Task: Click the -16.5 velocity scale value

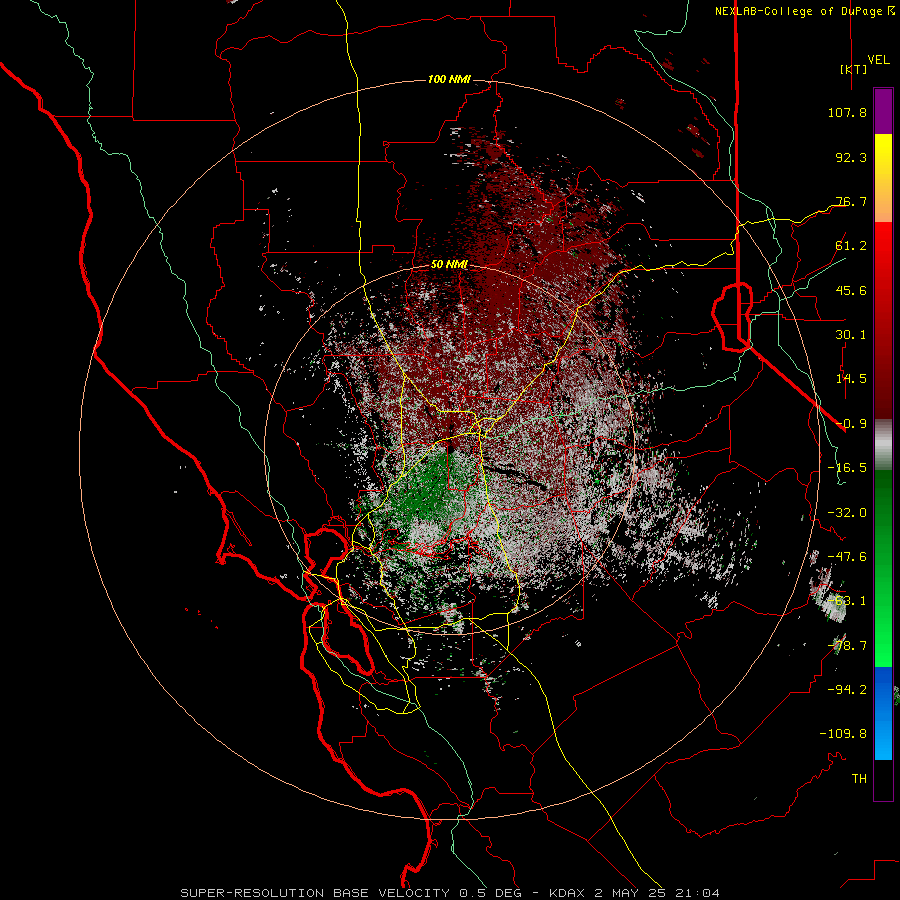Action: (847, 468)
